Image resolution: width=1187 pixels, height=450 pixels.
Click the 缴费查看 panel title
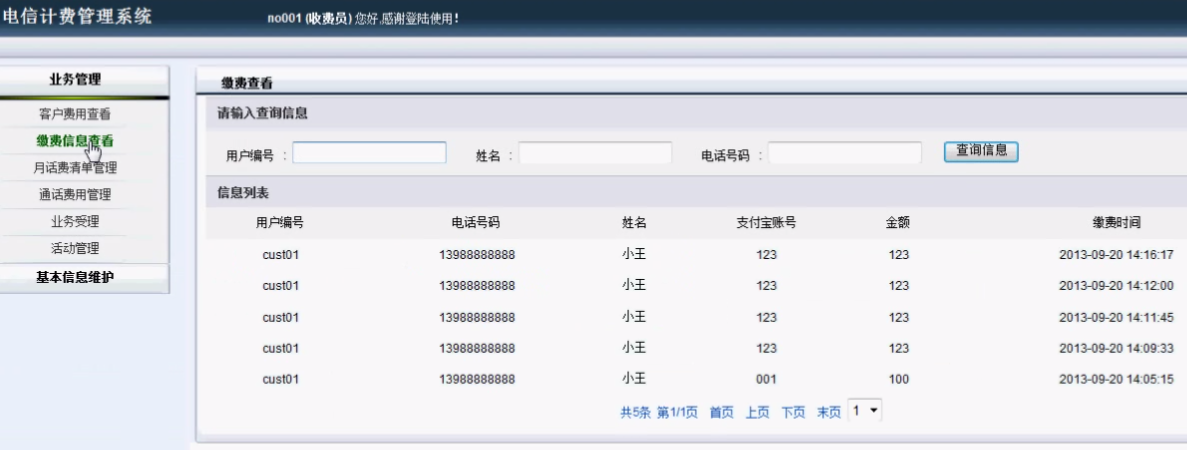tap(248, 83)
